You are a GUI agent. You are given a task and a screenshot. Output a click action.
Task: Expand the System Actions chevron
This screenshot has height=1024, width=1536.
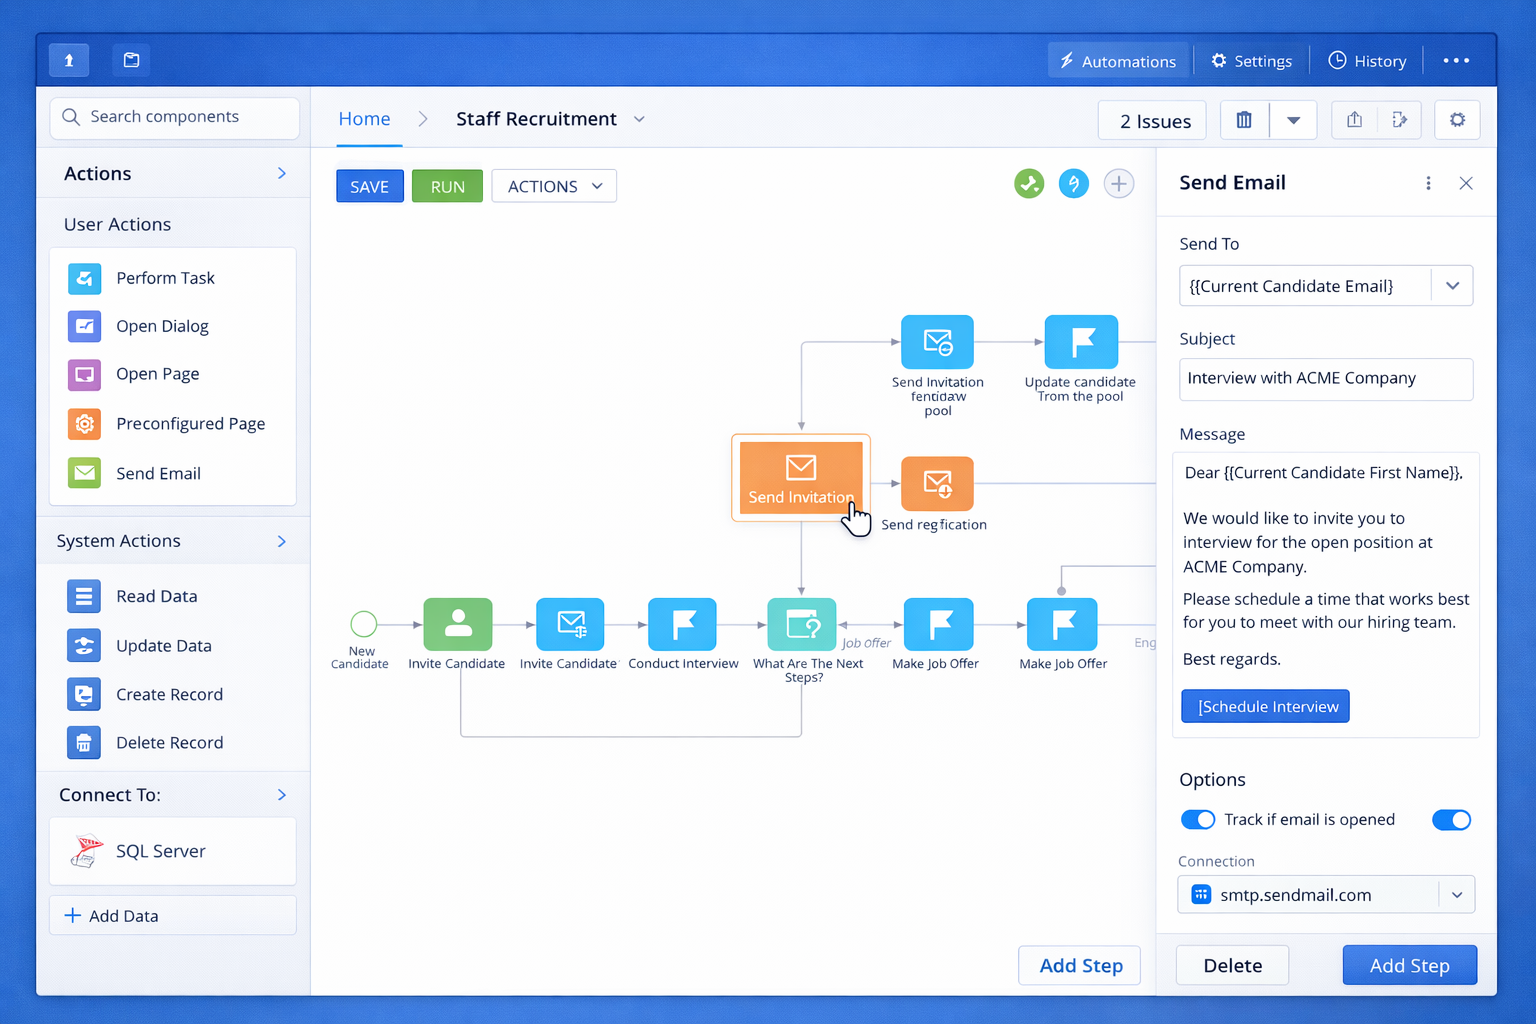pyautogui.click(x=282, y=541)
